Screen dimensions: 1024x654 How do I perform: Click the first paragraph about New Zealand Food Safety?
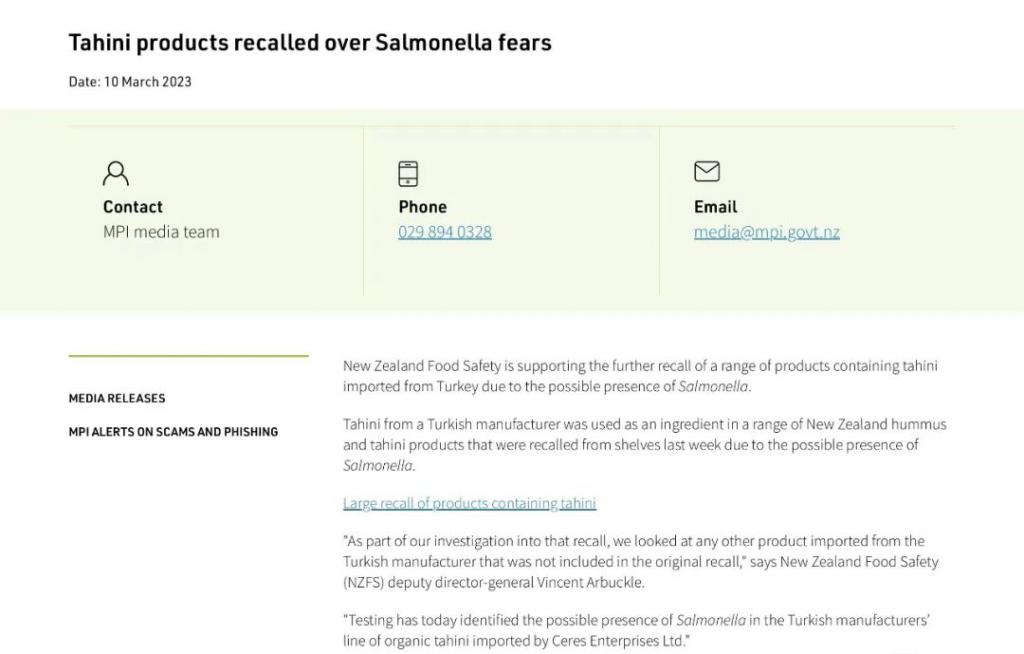(x=640, y=376)
